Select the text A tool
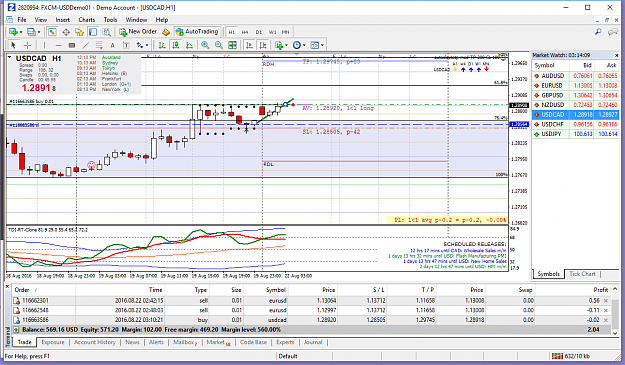 [x=112, y=45]
